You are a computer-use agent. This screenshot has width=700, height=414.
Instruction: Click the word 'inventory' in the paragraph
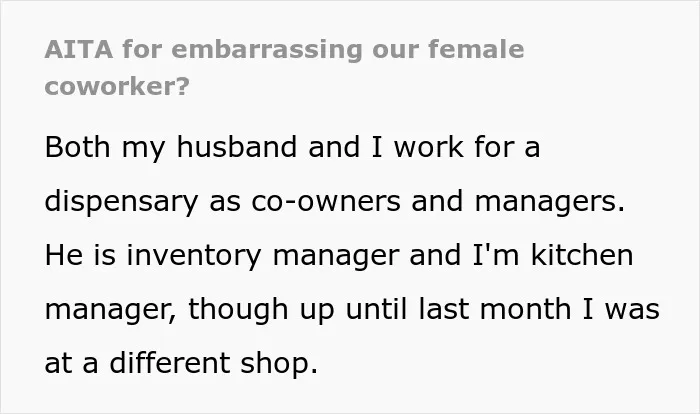pos(194,255)
